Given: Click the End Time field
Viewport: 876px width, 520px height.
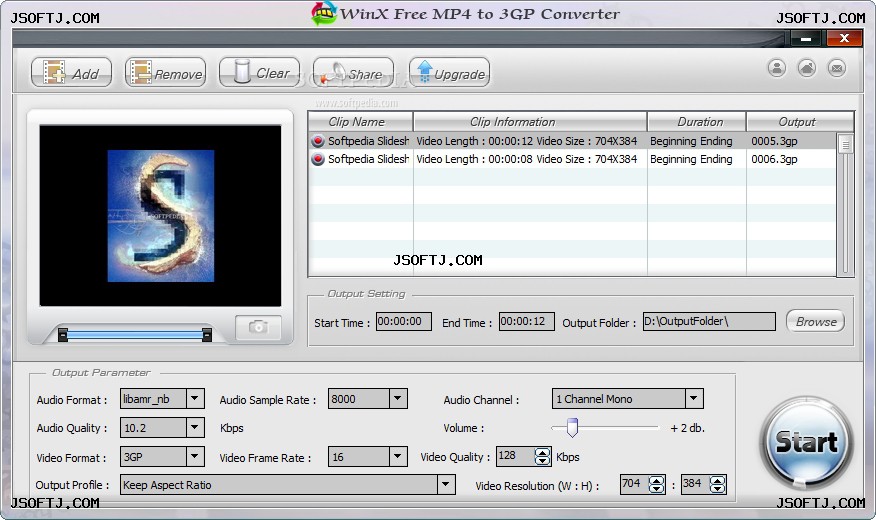Looking at the screenshot, I should pyautogui.click(x=526, y=321).
